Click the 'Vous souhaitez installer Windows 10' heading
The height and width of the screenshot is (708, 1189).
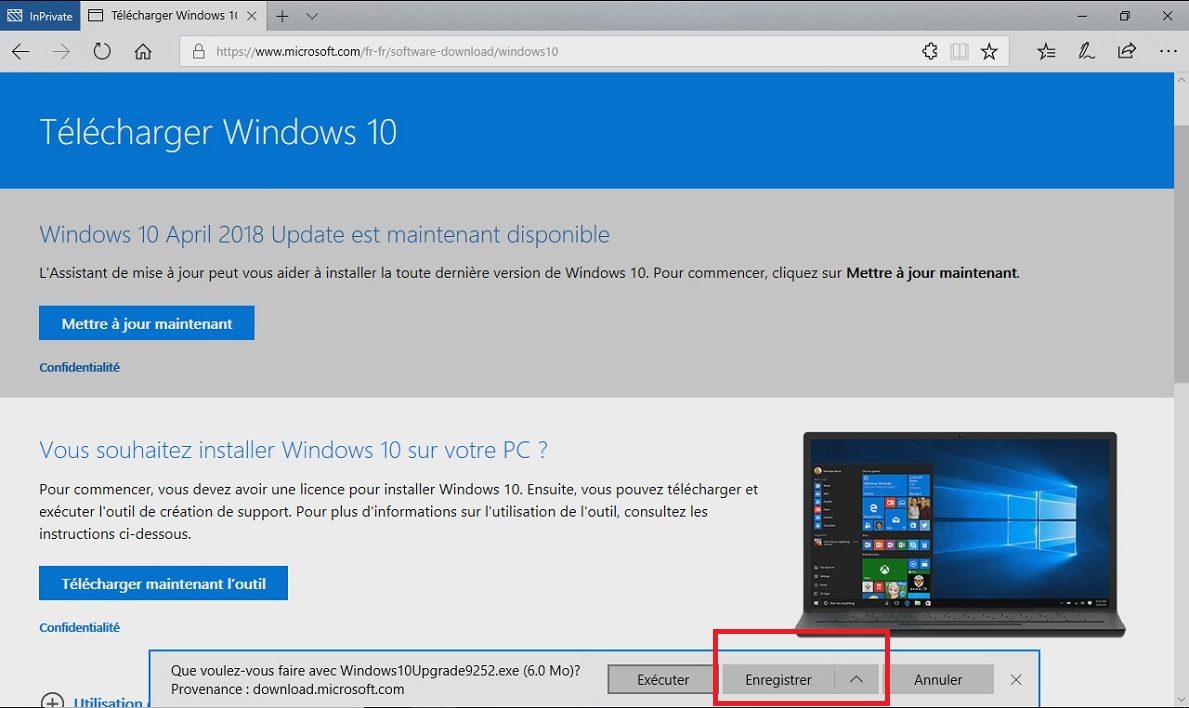point(293,450)
